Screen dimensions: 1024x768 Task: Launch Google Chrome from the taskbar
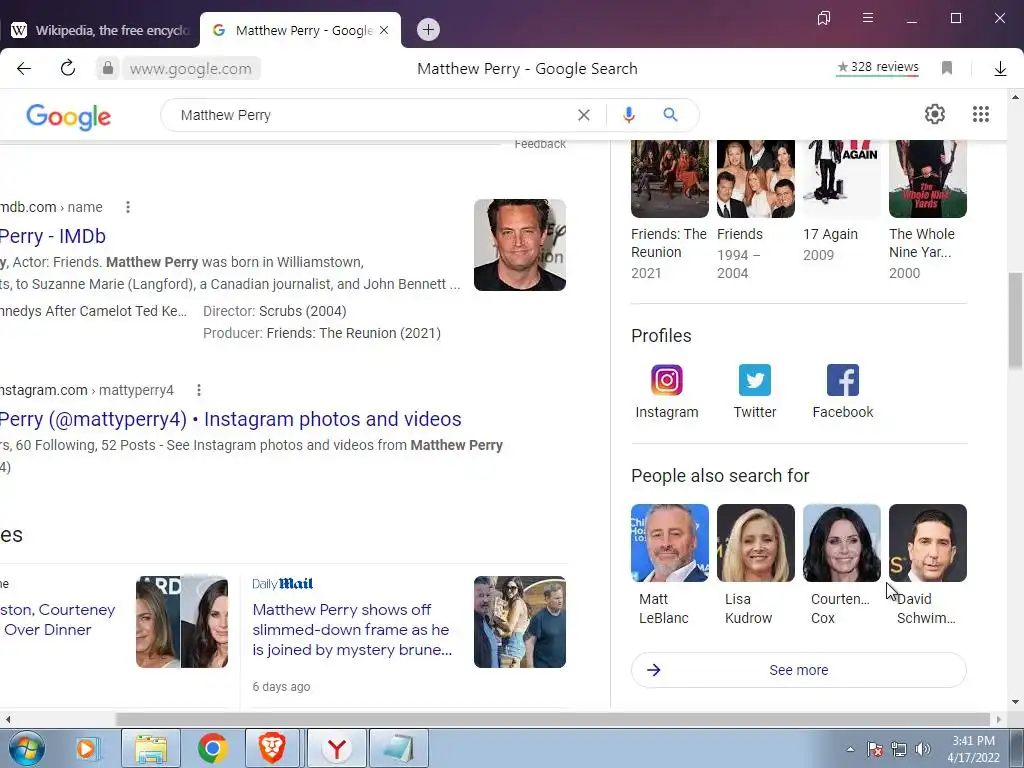[212, 748]
